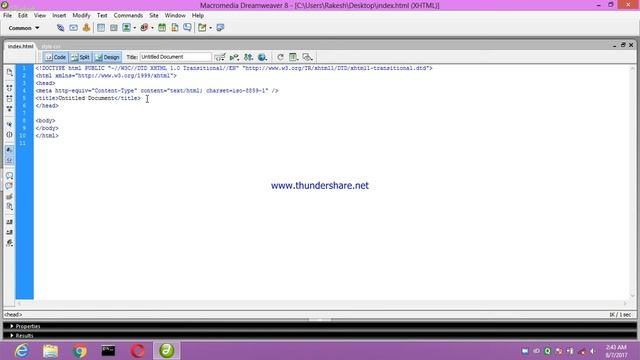640x360 pixels.
Task: Open the Common insert category dropdown
Action: (x=24, y=28)
